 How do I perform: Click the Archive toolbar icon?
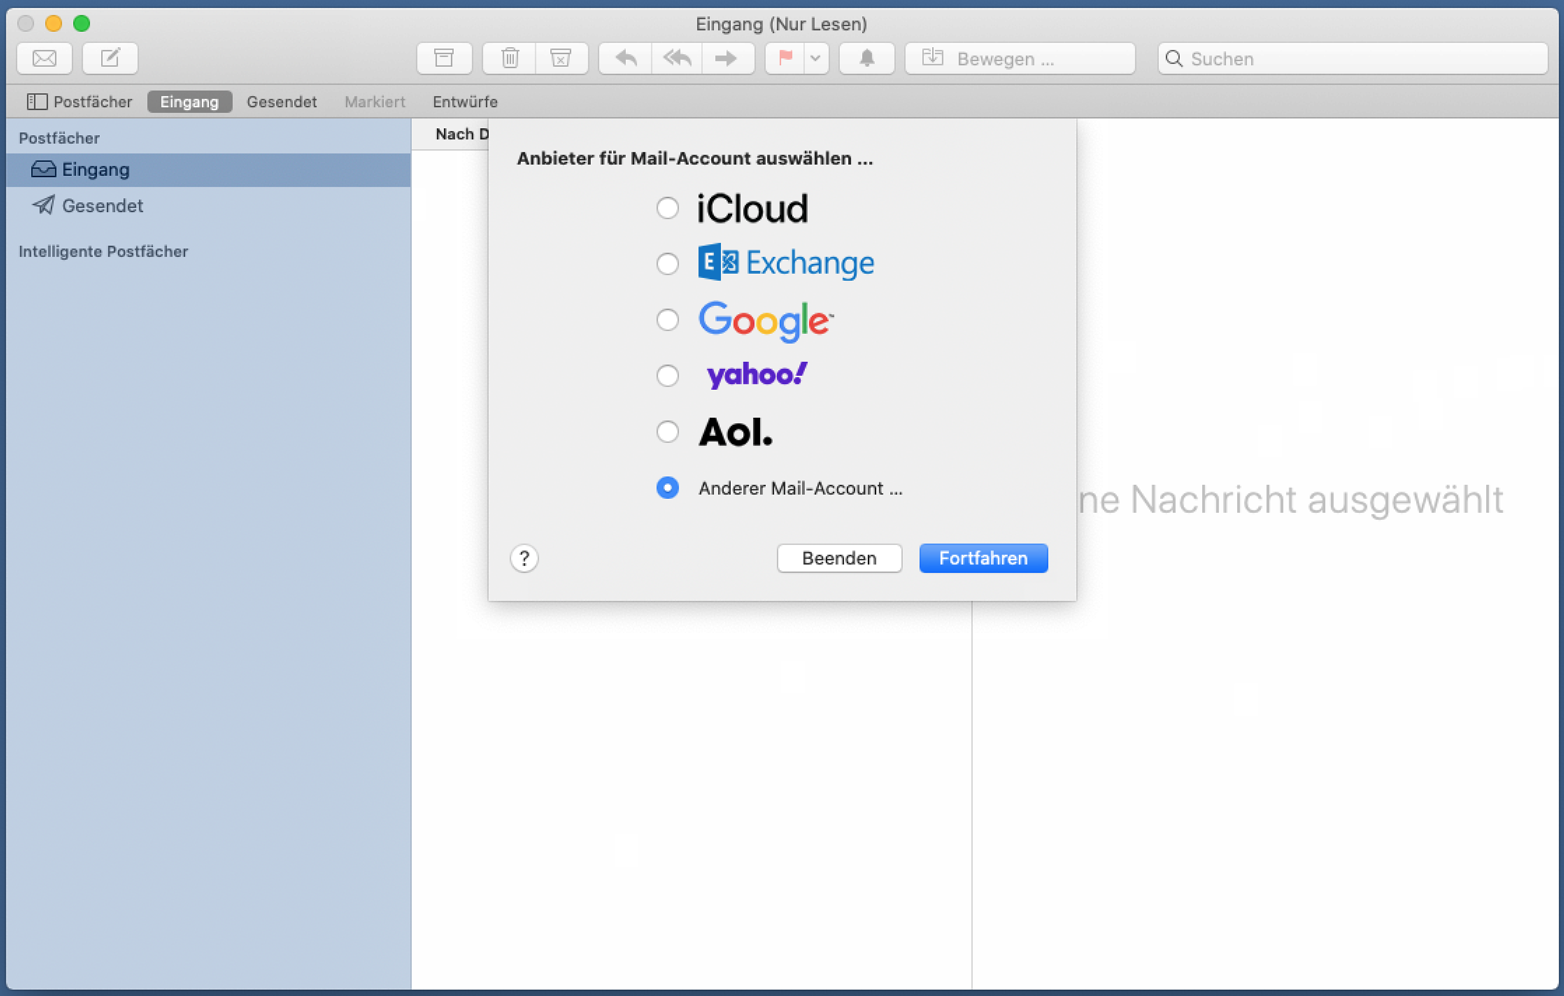point(444,59)
